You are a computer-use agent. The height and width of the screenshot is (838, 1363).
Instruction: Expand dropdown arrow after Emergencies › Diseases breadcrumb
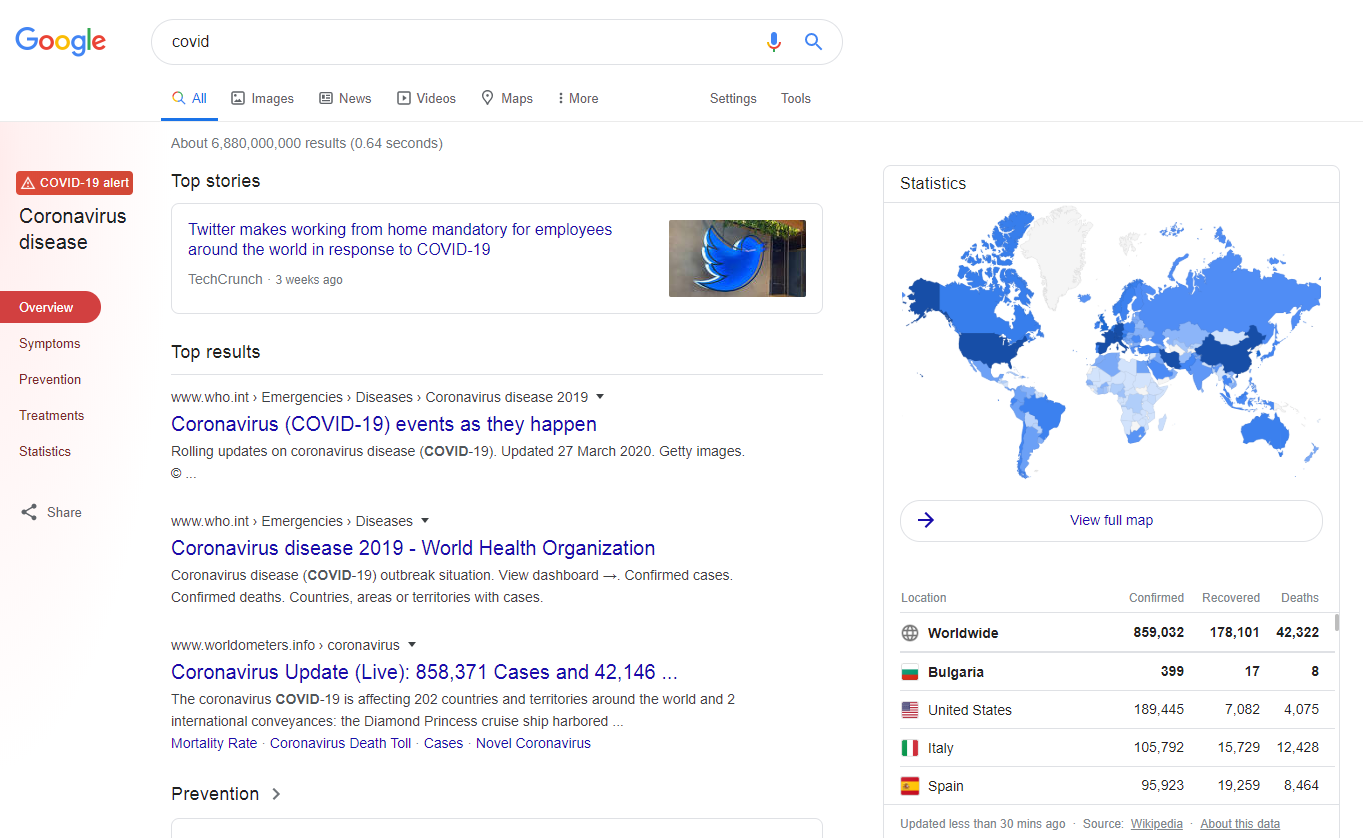(x=425, y=520)
